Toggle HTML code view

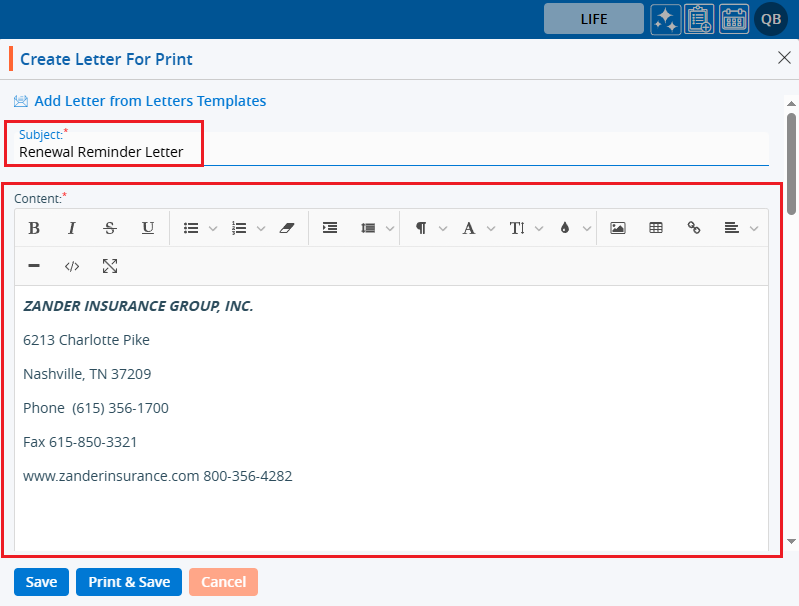pyautogui.click(x=72, y=266)
